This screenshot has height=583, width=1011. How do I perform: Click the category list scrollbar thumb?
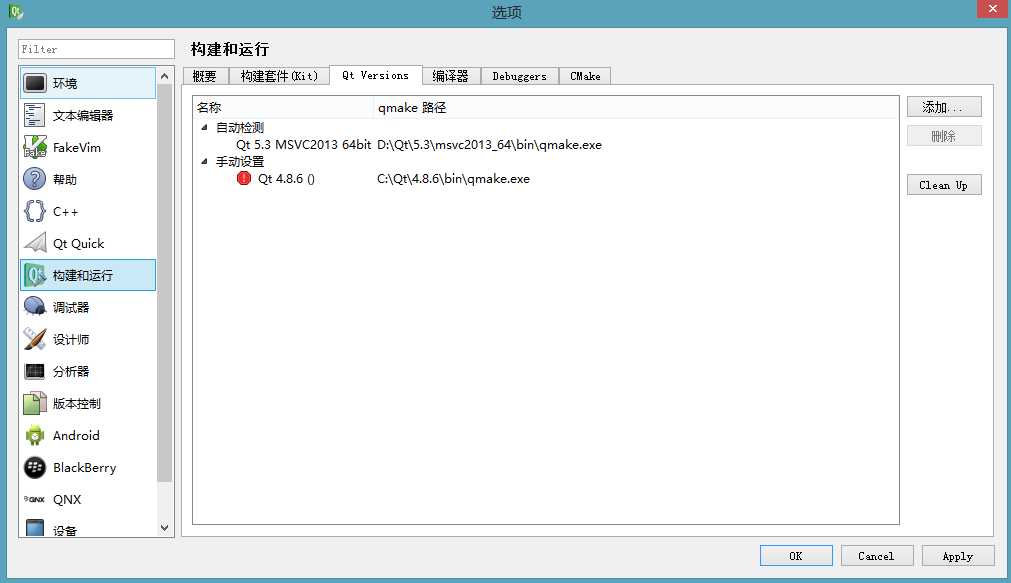coord(164,283)
